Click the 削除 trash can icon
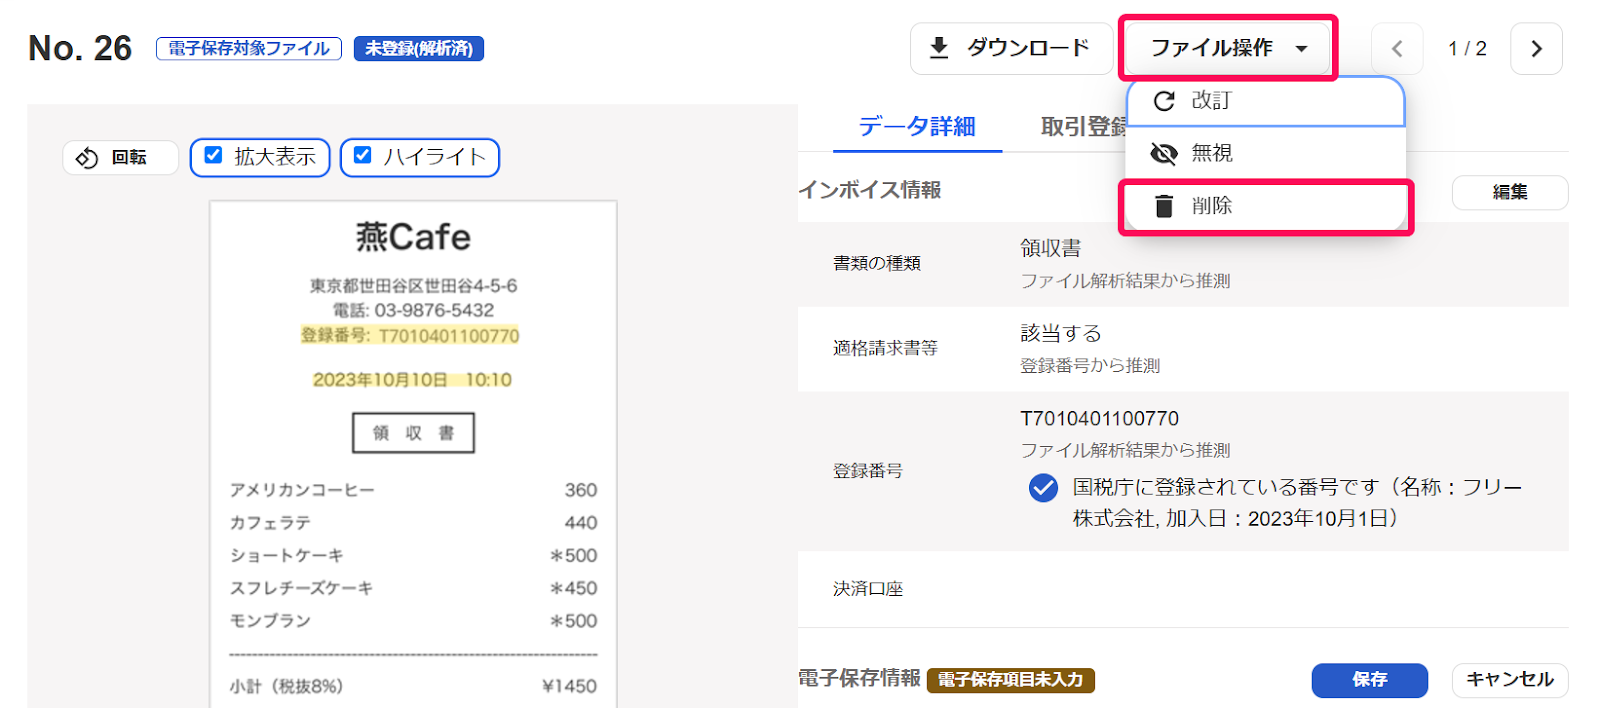1600x708 pixels. point(1164,206)
